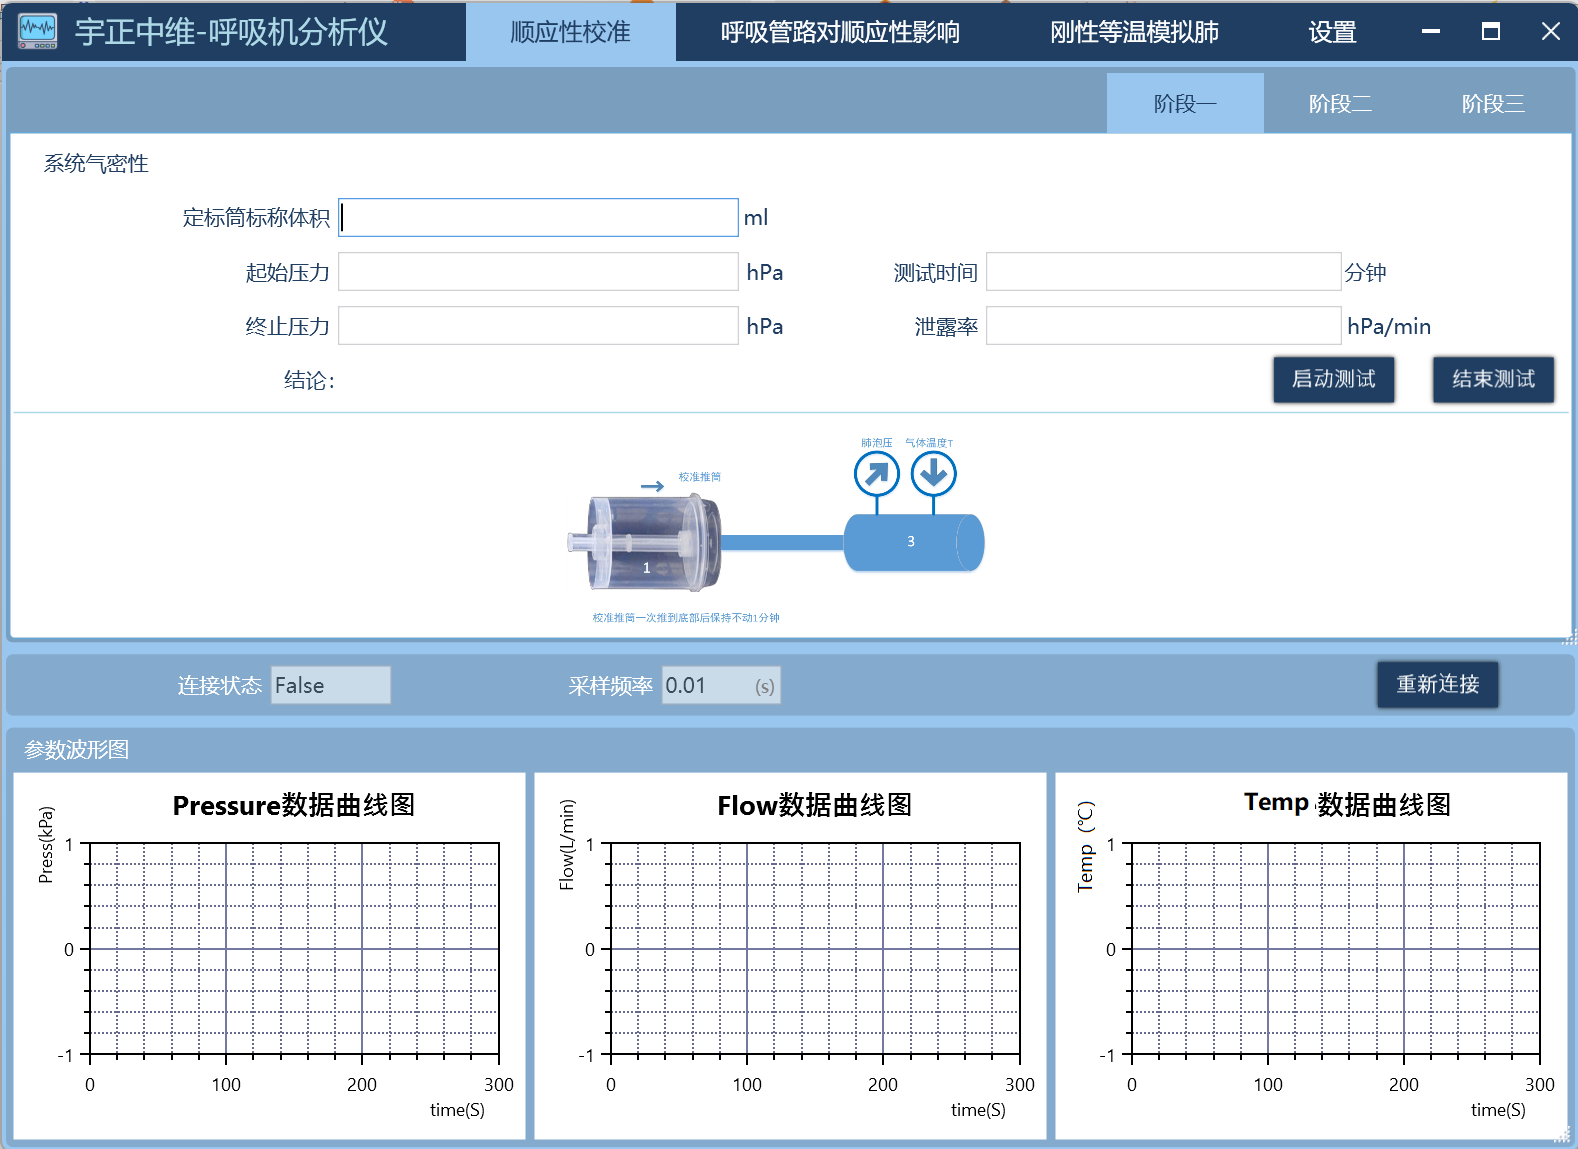Click the Pressure数据曲线图 chart area
Image resolution: width=1578 pixels, height=1149 pixels.
tap(294, 949)
